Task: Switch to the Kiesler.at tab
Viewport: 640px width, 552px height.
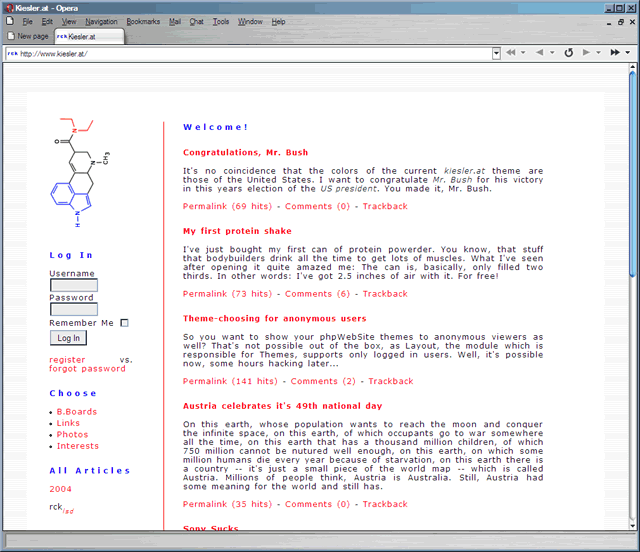Action: [x=89, y=36]
